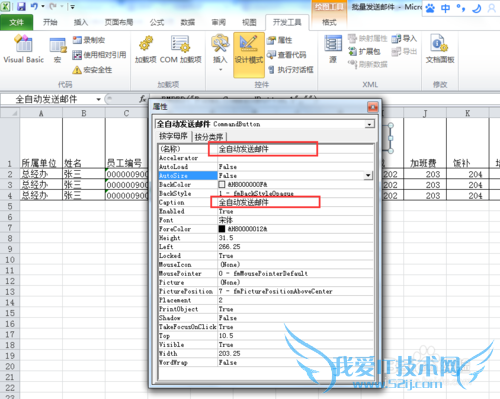
Task: Select the Enabled property row
Action: pos(266,211)
